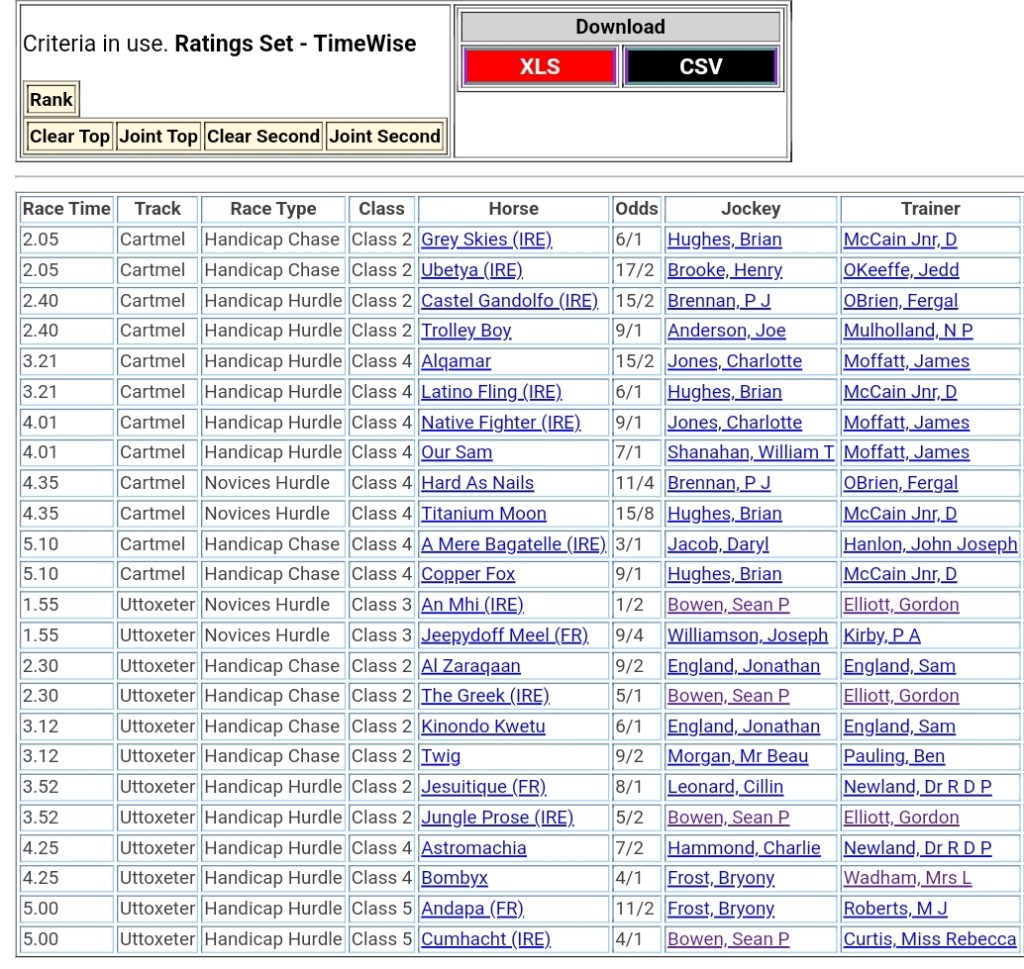Click horse Titanium Moon link
1024x969 pixels.
point(483,514)
